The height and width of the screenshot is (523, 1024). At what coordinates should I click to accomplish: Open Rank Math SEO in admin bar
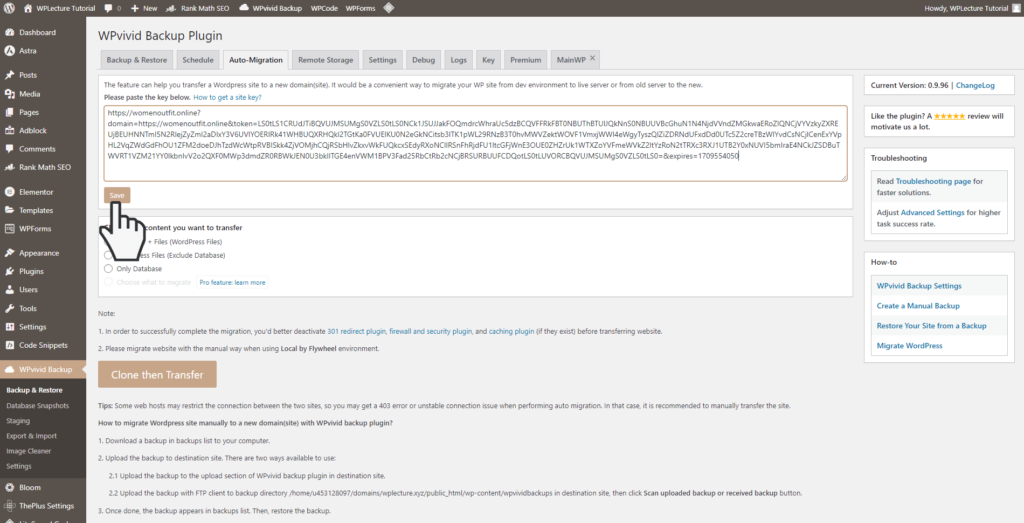click(197, 8)
